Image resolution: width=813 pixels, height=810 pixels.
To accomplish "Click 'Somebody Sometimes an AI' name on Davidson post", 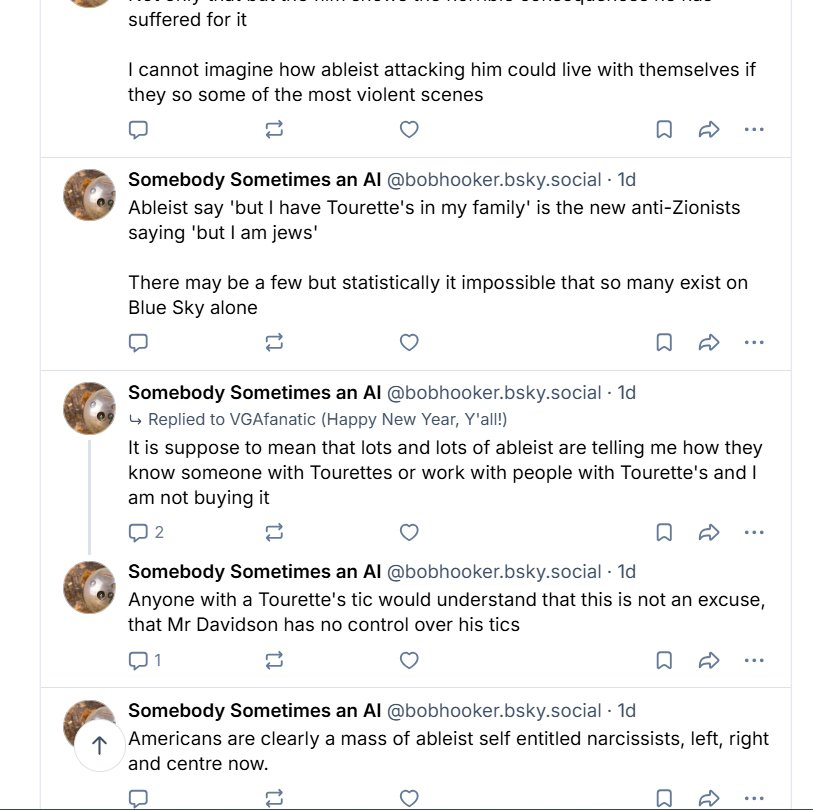I will click(x=254, y=572).
